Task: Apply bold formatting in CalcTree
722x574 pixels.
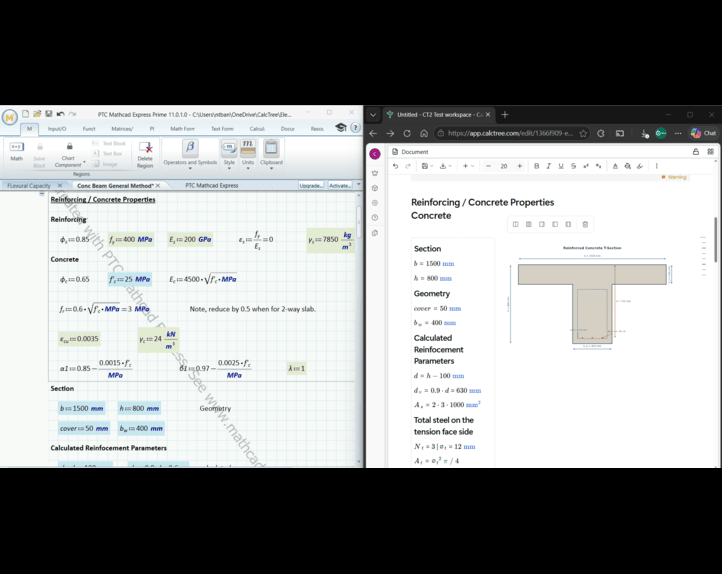Action: coord(536,166)
